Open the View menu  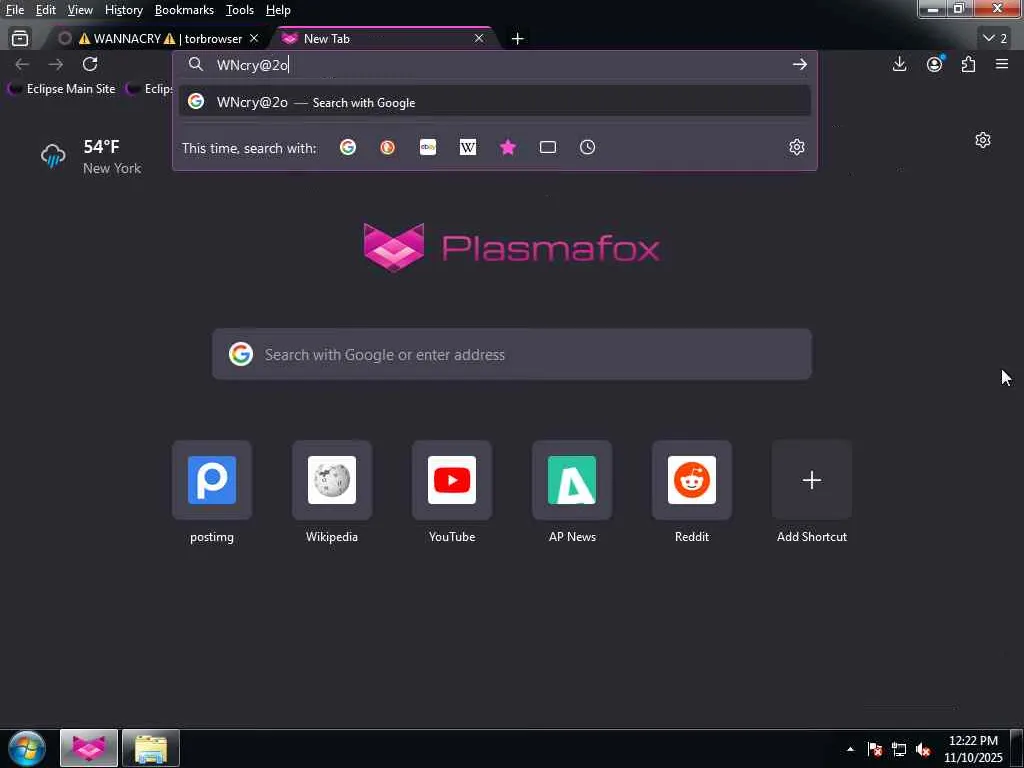click(x=80, y=10)
